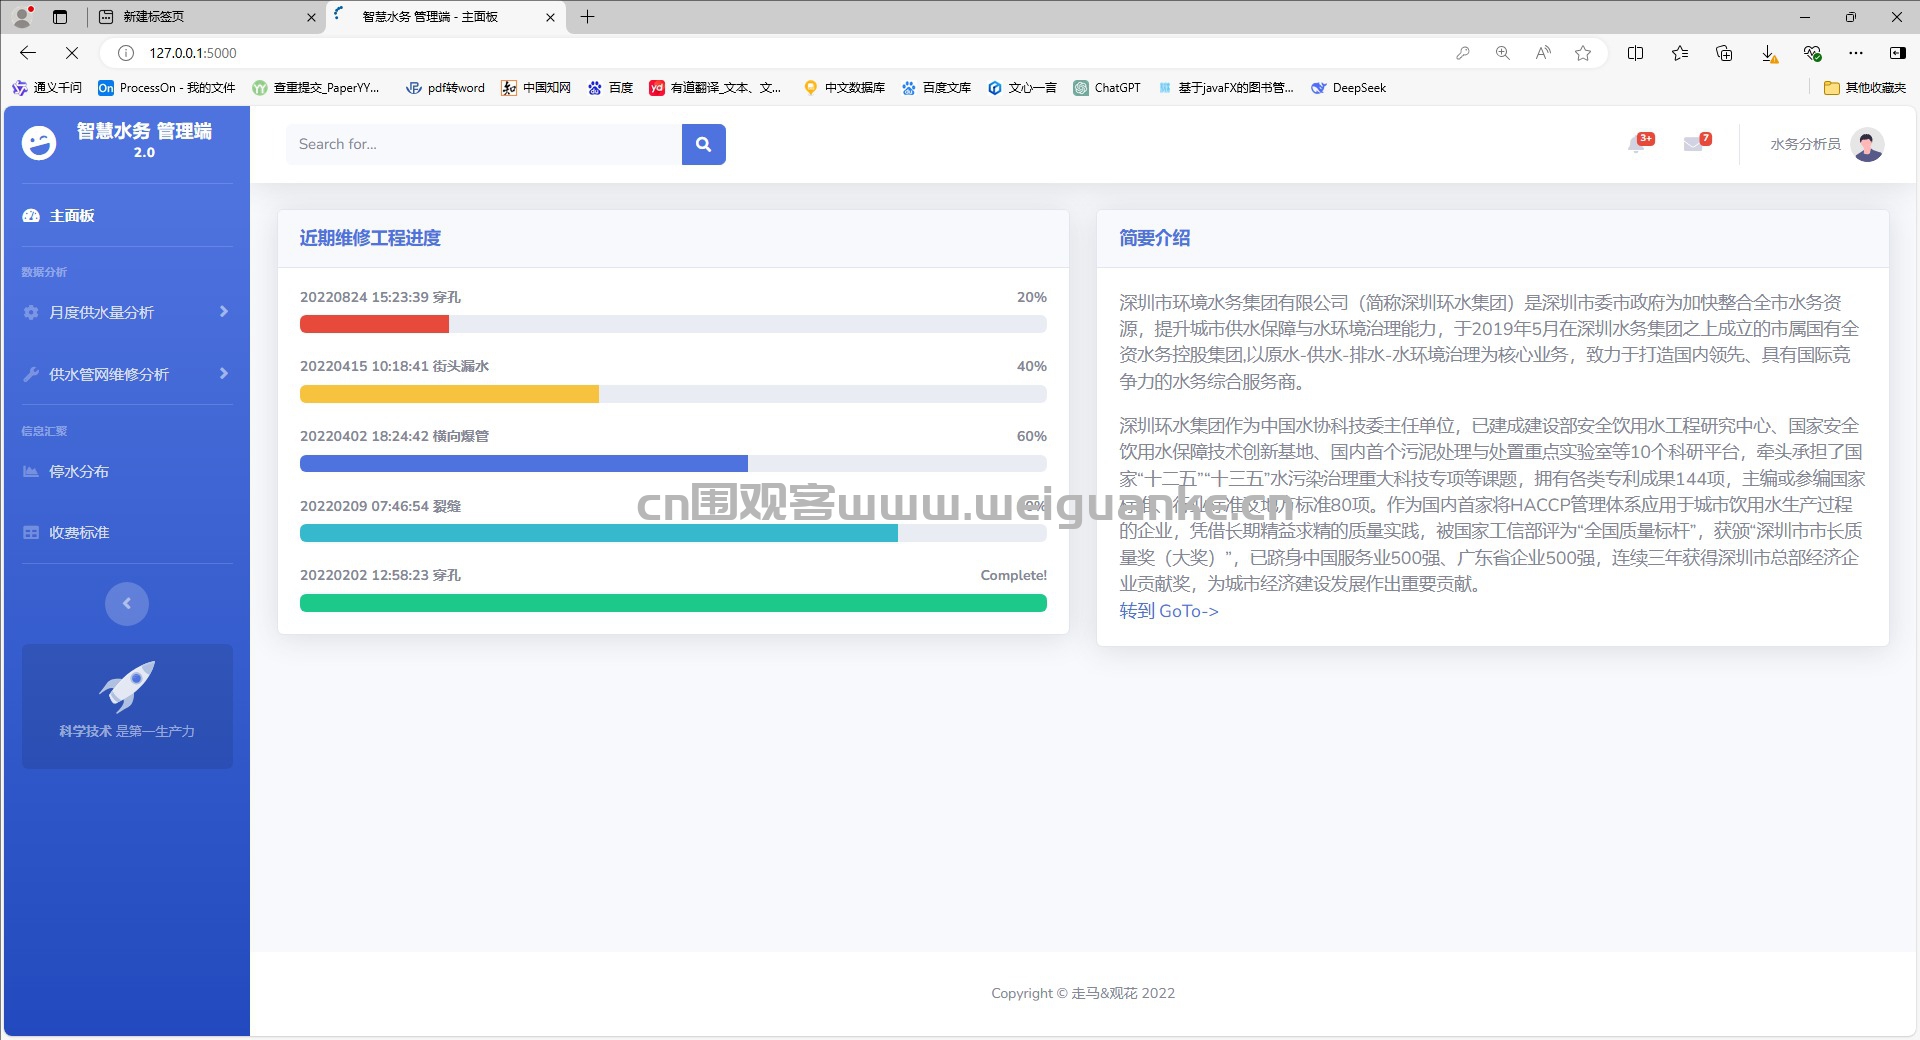Open the messages envelope with 7 badge
The height and width of the screenshot is (1040, 1920).
(1696, 143)
